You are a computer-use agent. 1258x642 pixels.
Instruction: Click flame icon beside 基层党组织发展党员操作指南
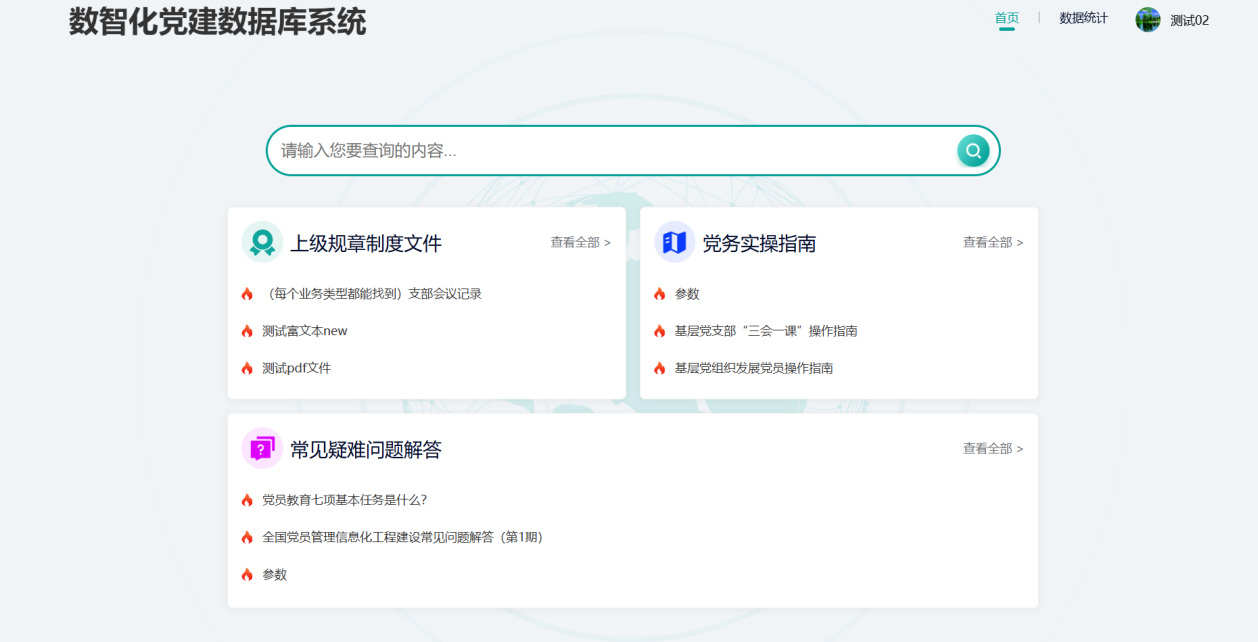[660, 368]
